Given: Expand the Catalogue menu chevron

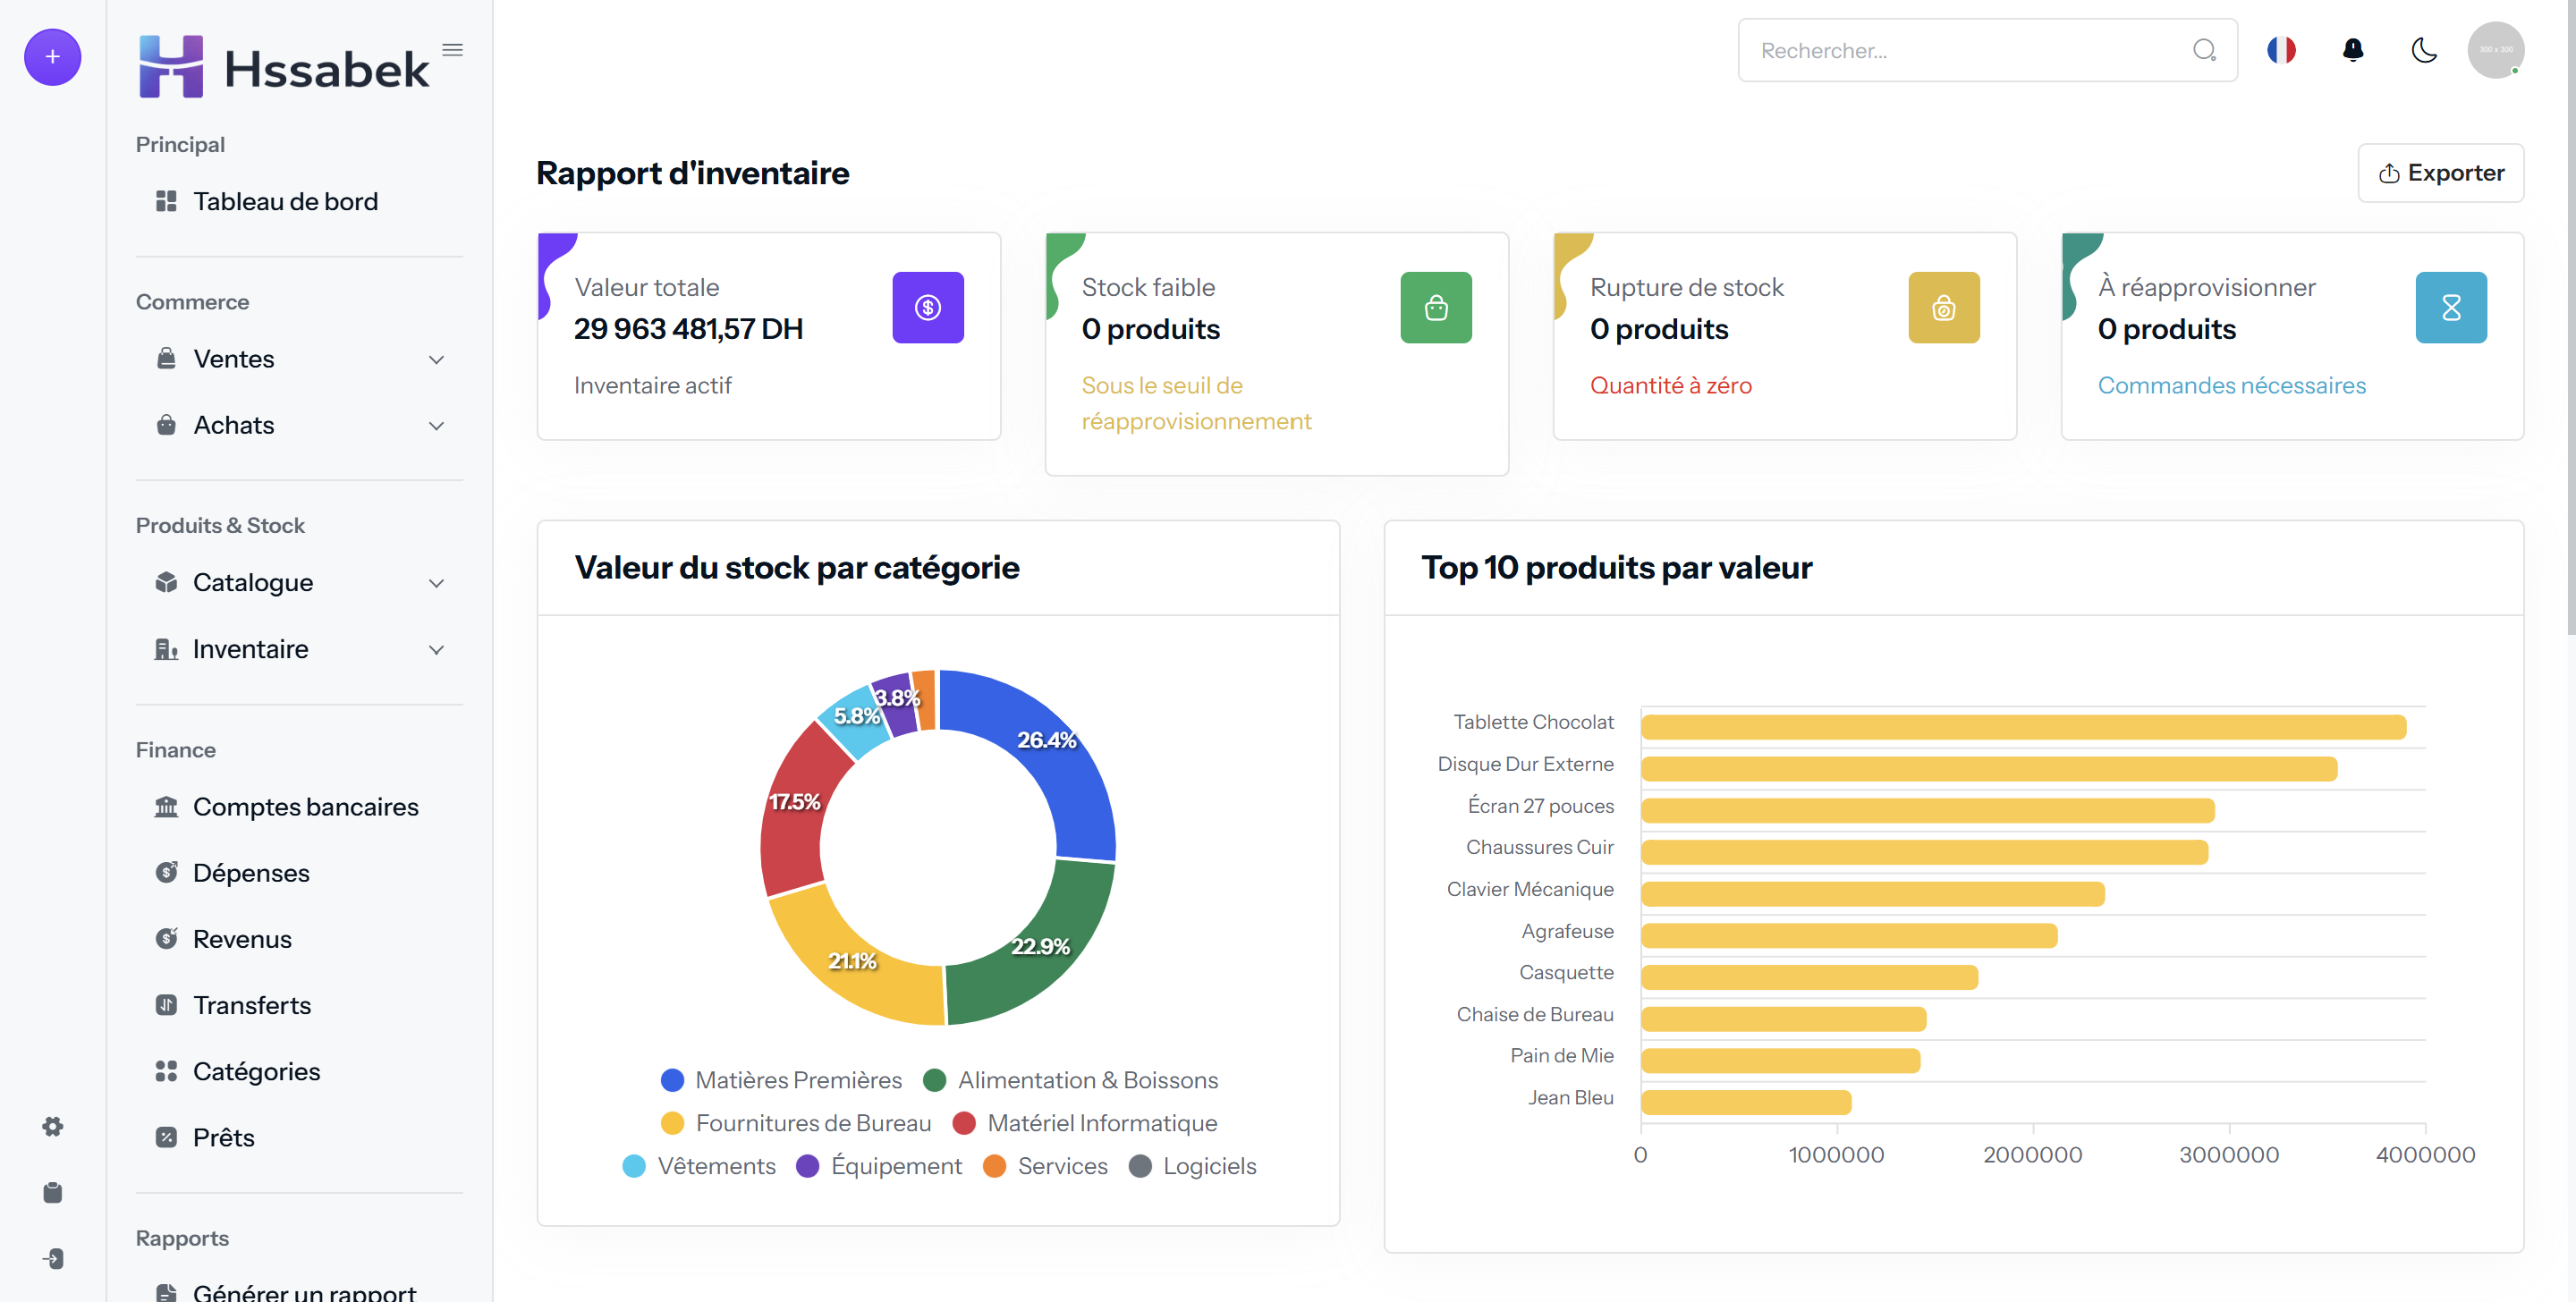Looking at the screenshot, I should (x=436, y=583).
